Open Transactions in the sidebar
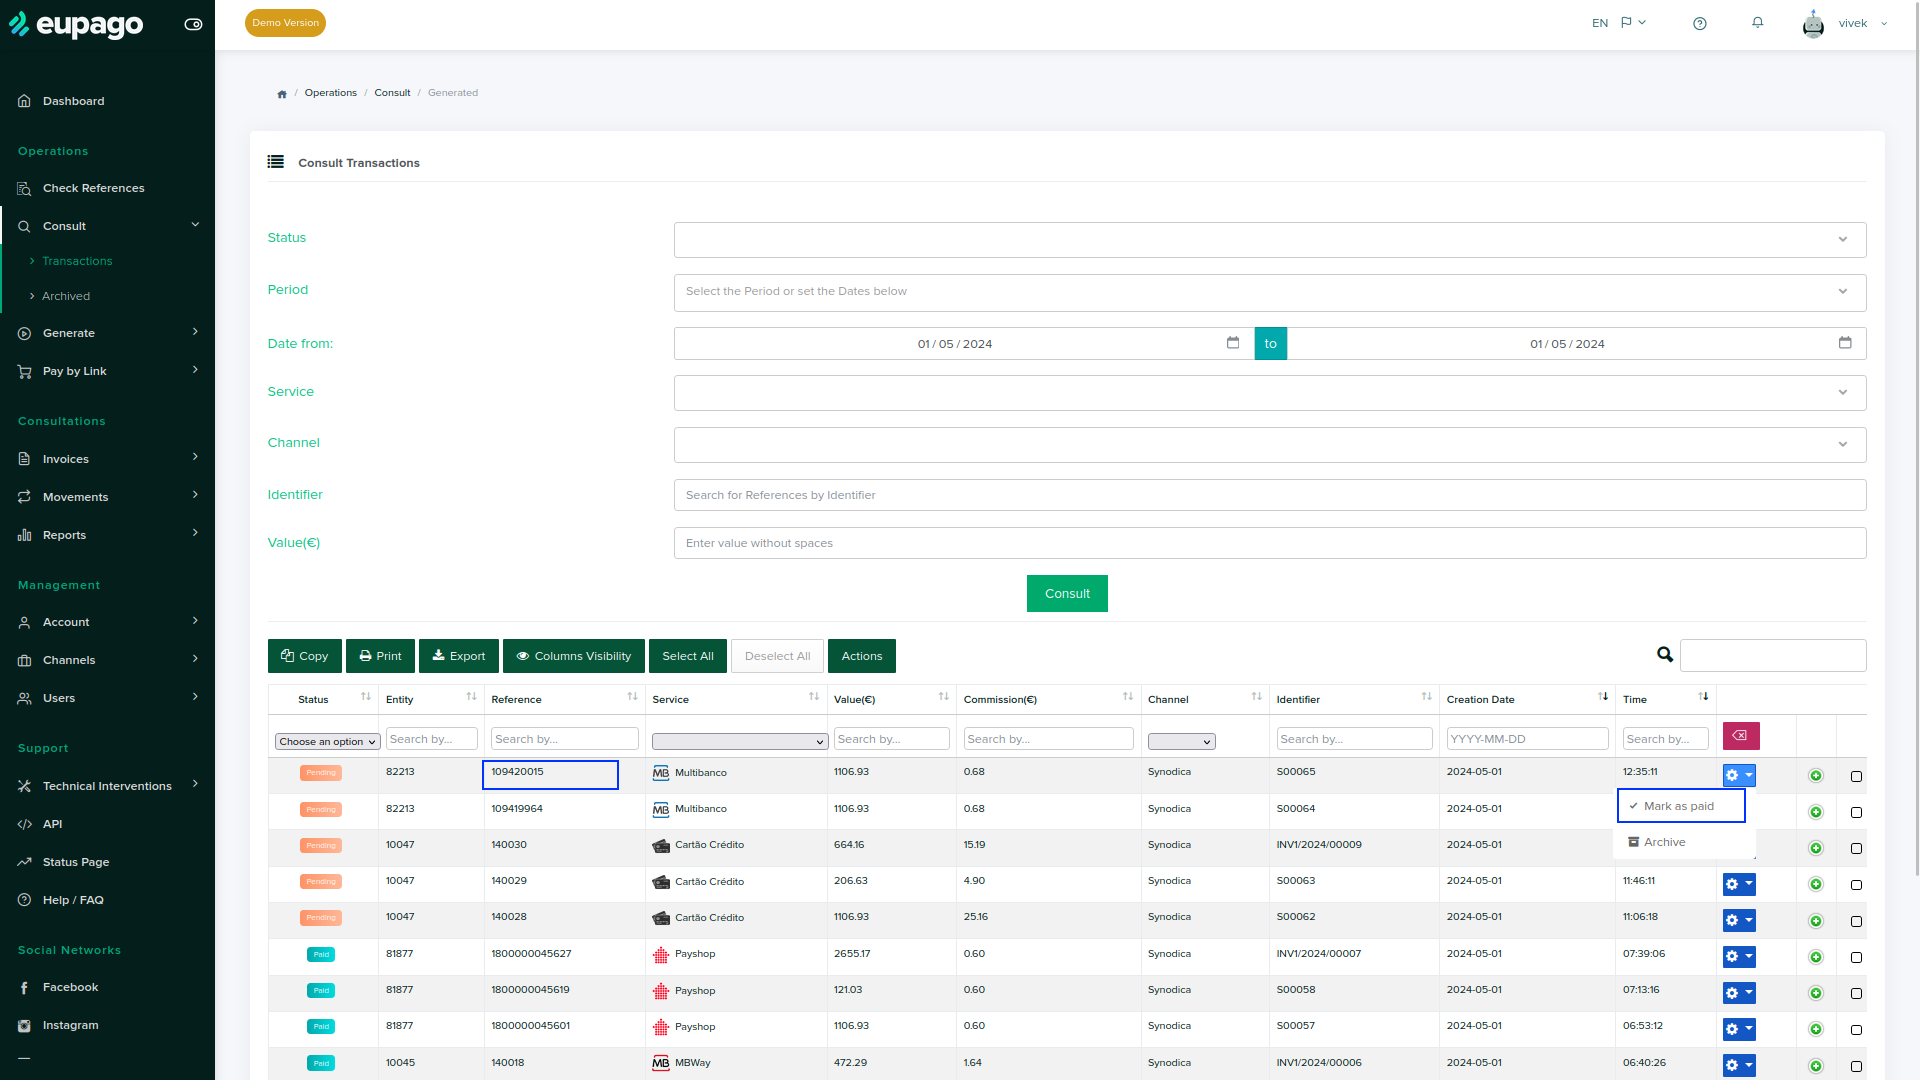Screen dimensions: 1920x1080 pyautogui.click(x=77, y=261)
